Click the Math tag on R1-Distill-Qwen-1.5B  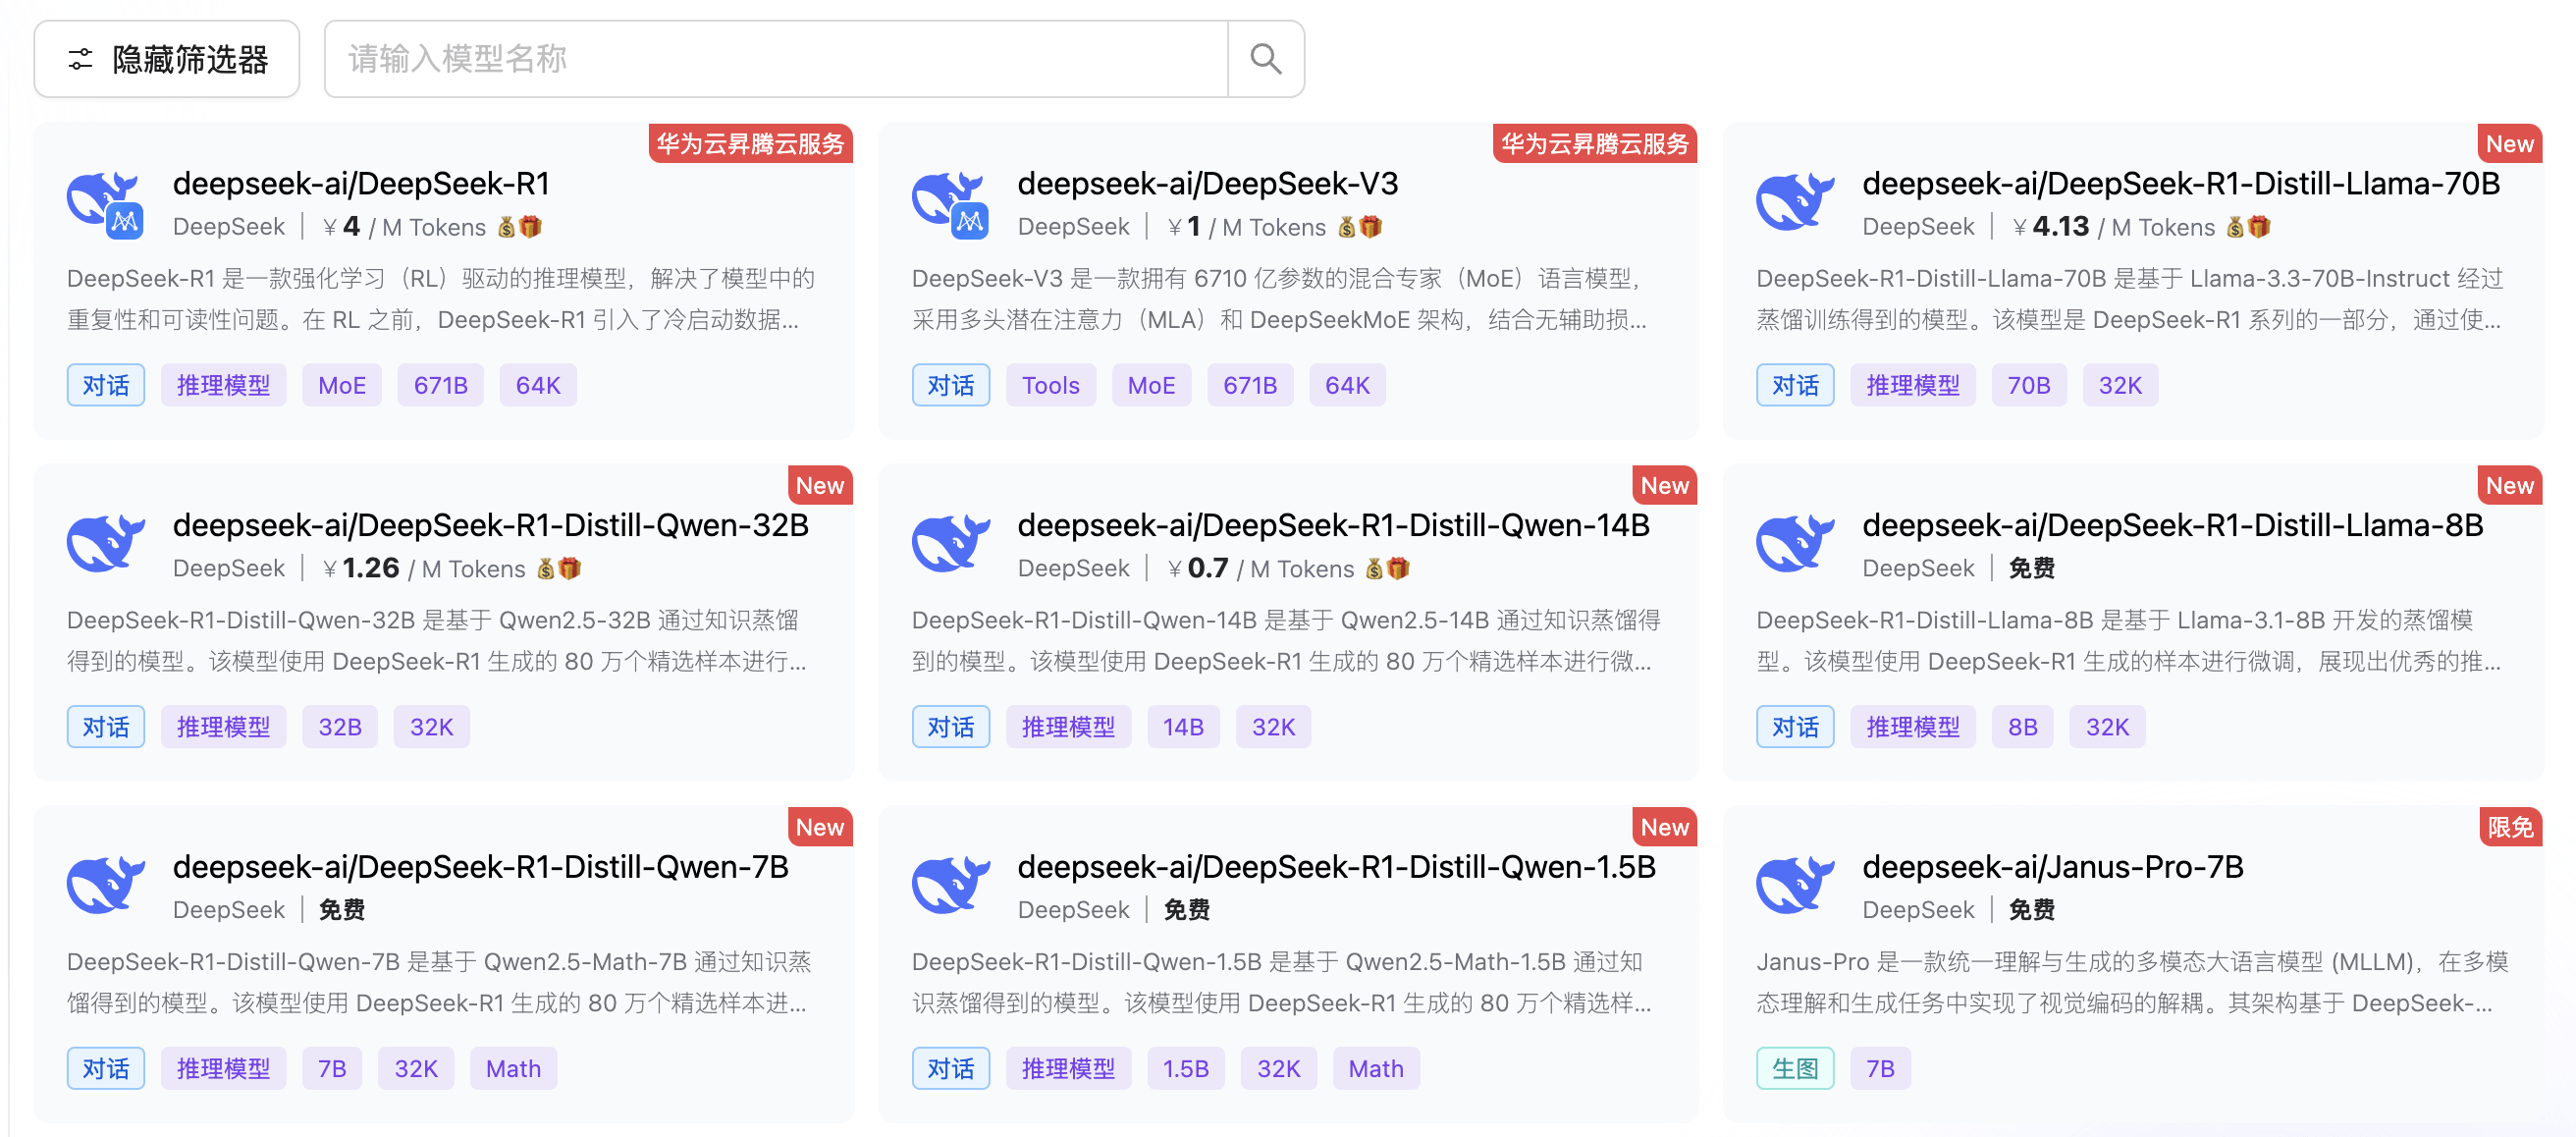[x=1375, y=1069]
